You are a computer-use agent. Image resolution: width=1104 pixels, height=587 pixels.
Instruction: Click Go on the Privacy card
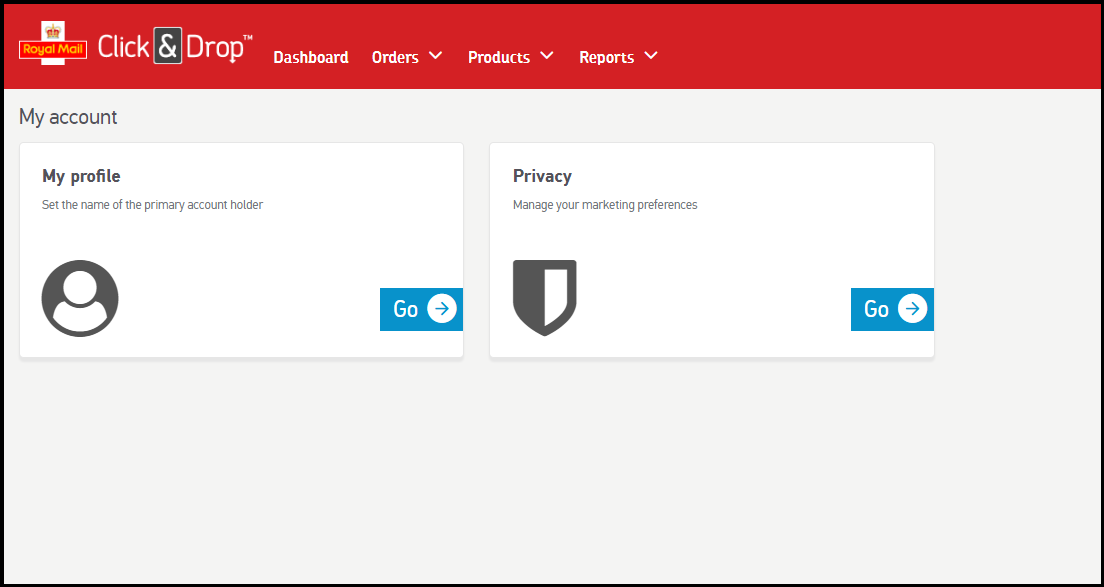pyautogui.click(x=892, y=309)
